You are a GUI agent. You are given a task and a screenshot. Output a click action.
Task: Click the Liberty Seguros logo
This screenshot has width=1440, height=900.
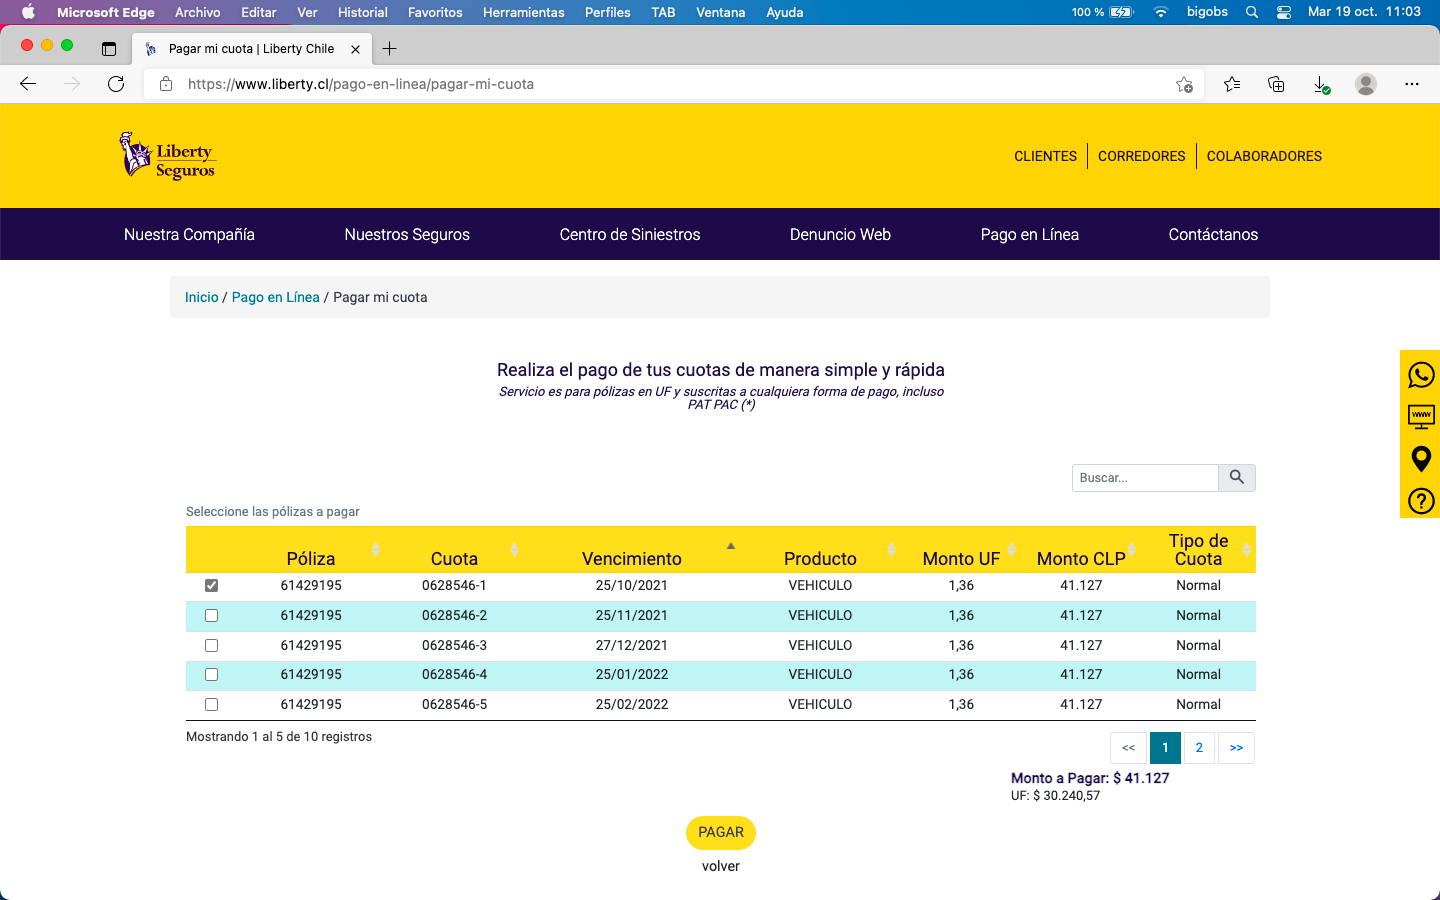[168, 156]
